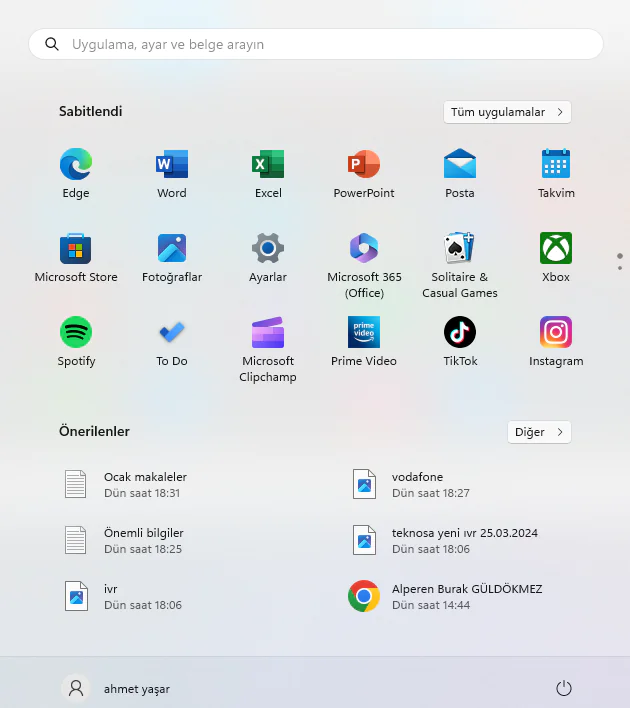Launch Word from pinned apps

(172, 173)
